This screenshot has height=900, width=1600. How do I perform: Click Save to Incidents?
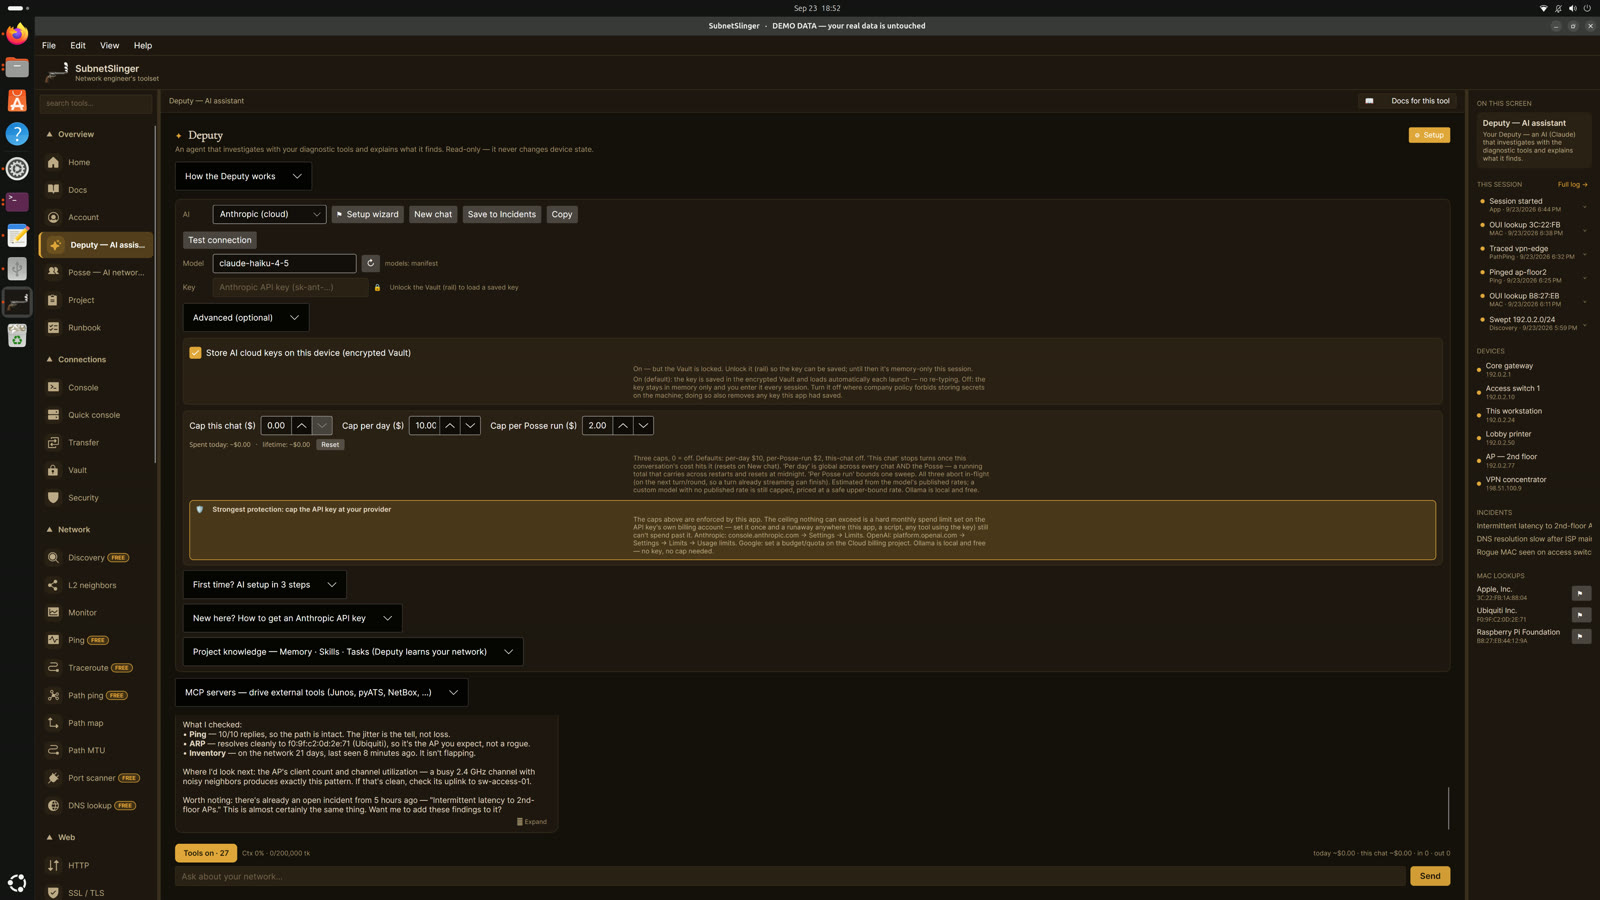502,214
